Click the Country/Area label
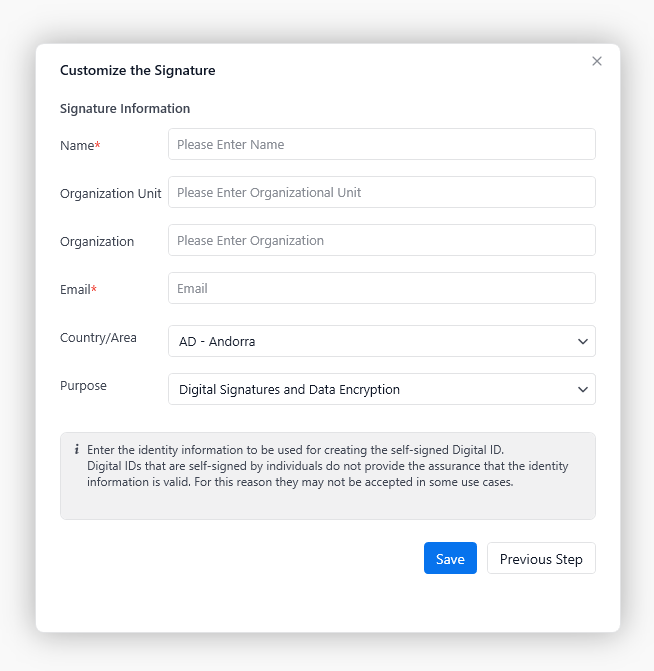Image resolution: width=654 pixels, height=671 pixels. click(x=98, y=338)
